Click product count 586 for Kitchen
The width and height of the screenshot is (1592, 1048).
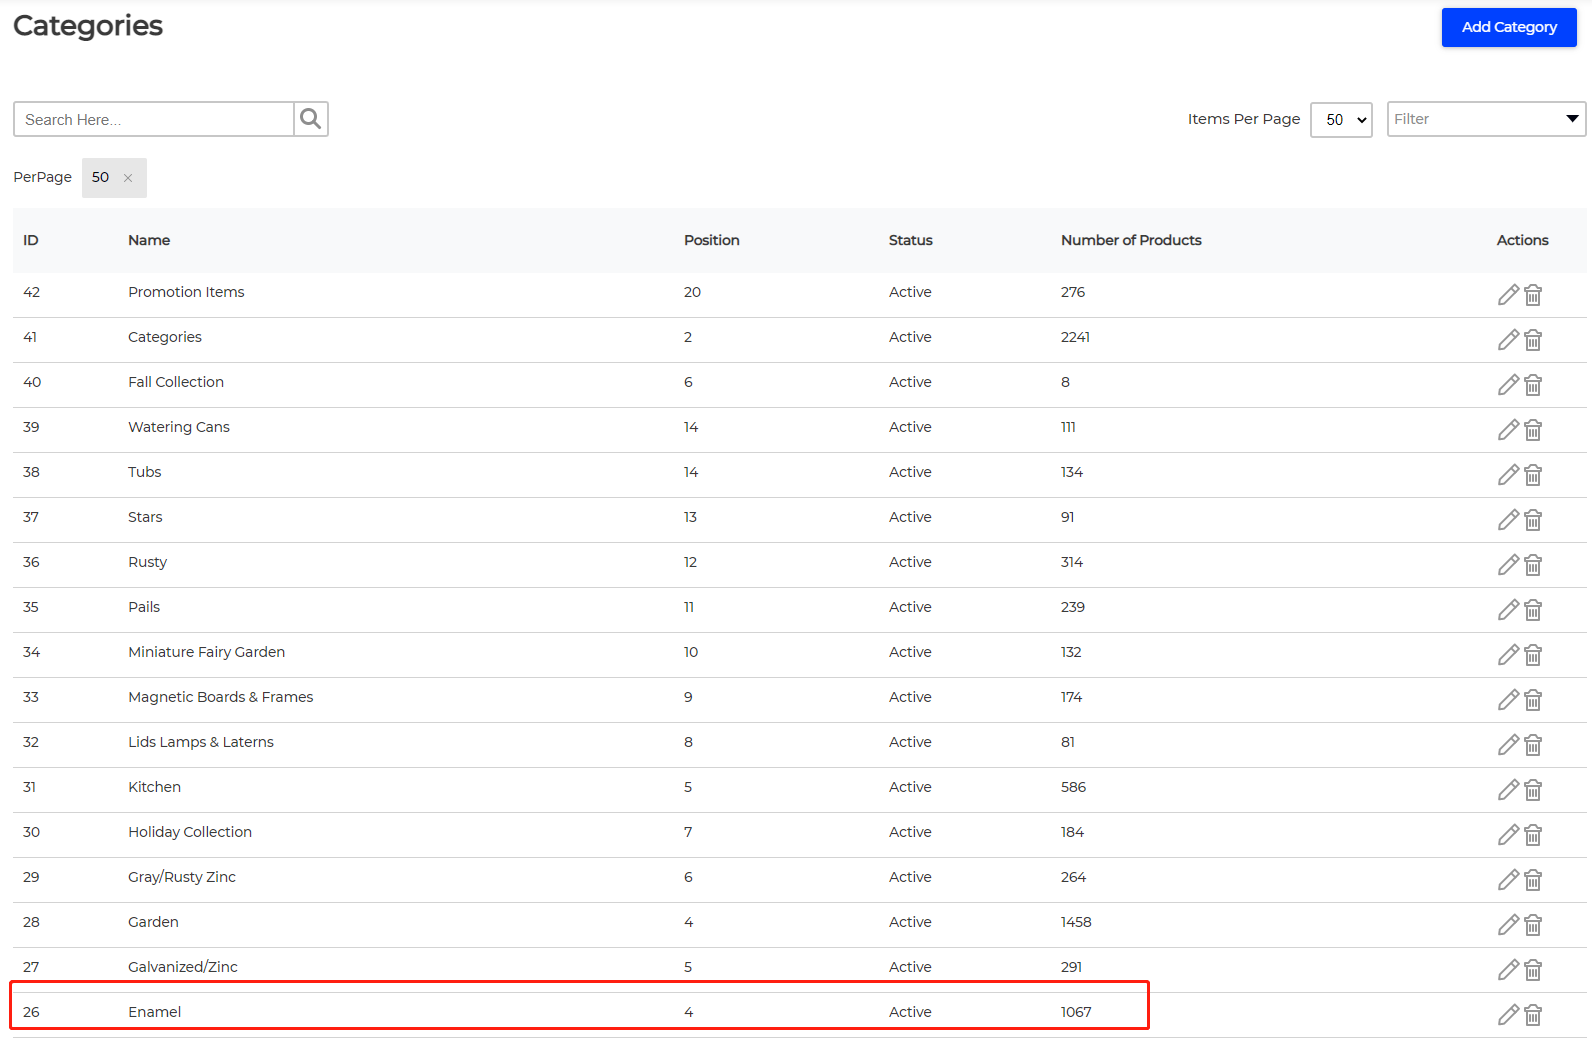click(1073, 787)
